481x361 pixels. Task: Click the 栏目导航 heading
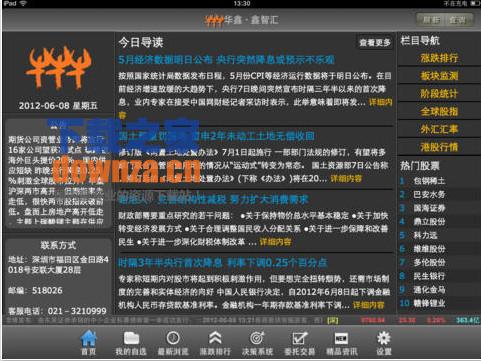[x=420, y=41]
